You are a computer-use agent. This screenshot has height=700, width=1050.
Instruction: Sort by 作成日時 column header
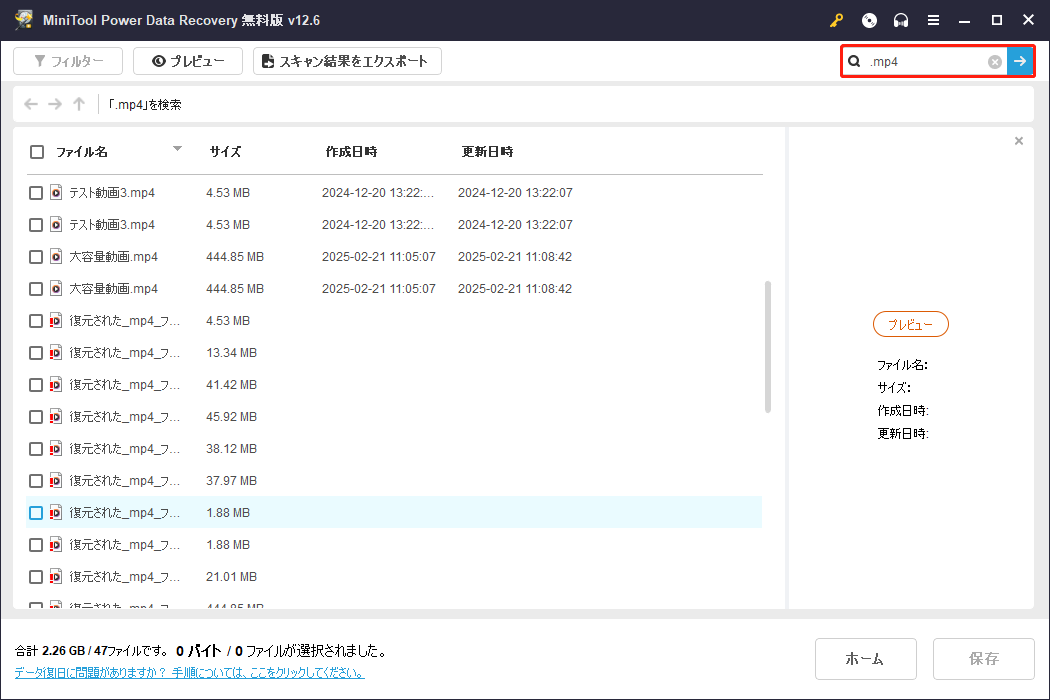(351, 152)
